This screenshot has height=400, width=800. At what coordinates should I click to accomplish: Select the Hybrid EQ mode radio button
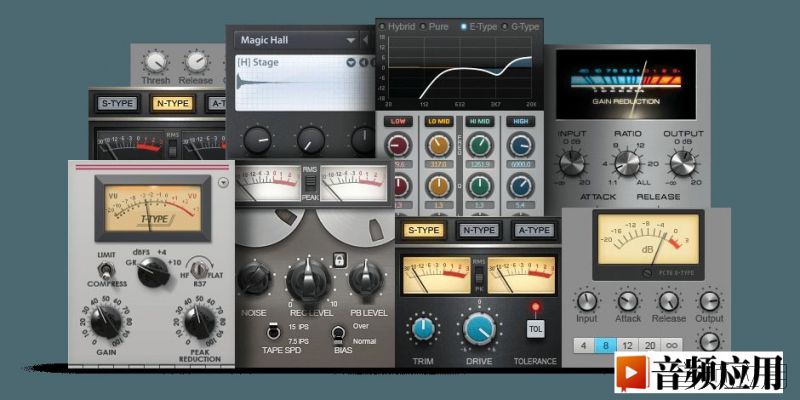click(x=383, y=27)
